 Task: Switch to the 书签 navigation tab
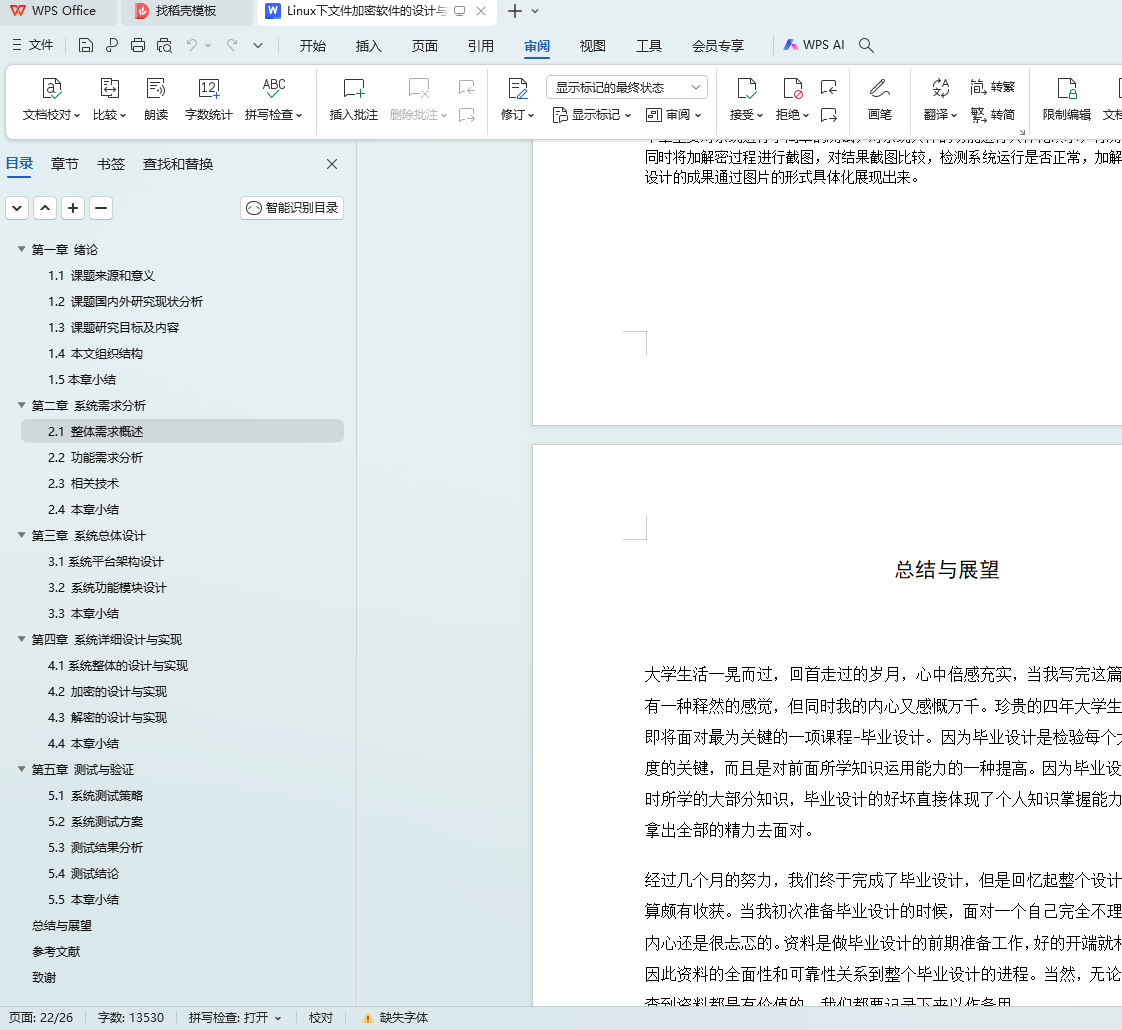coord(111,164)
